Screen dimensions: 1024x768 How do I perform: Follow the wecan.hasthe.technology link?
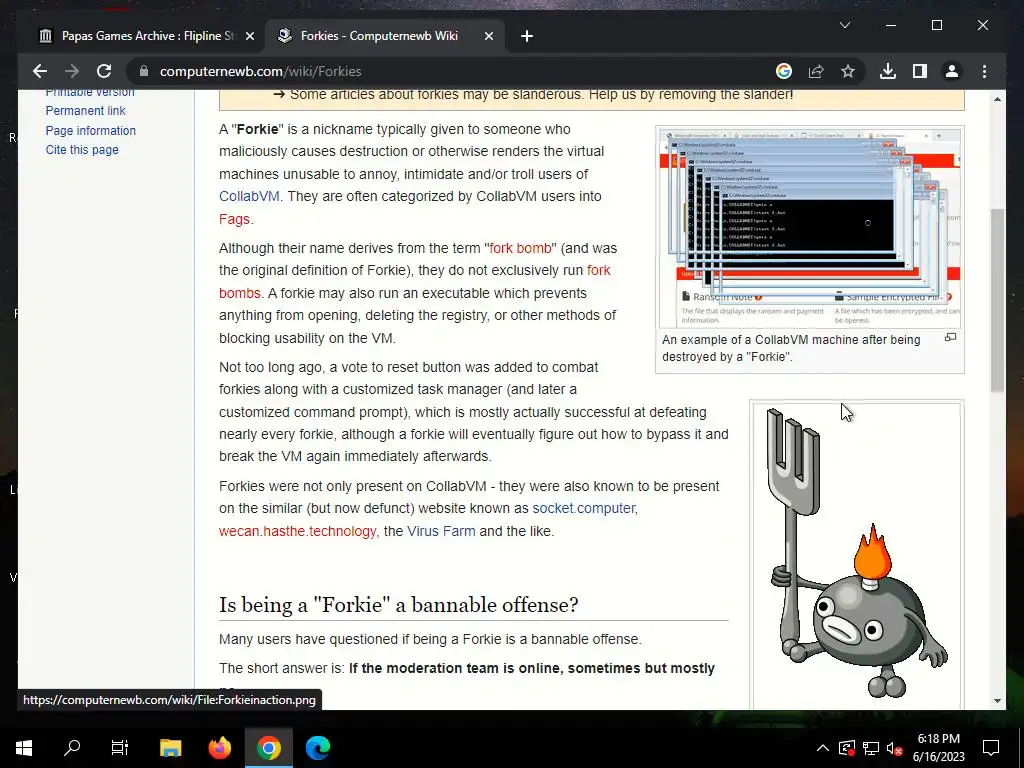(298, 531)
